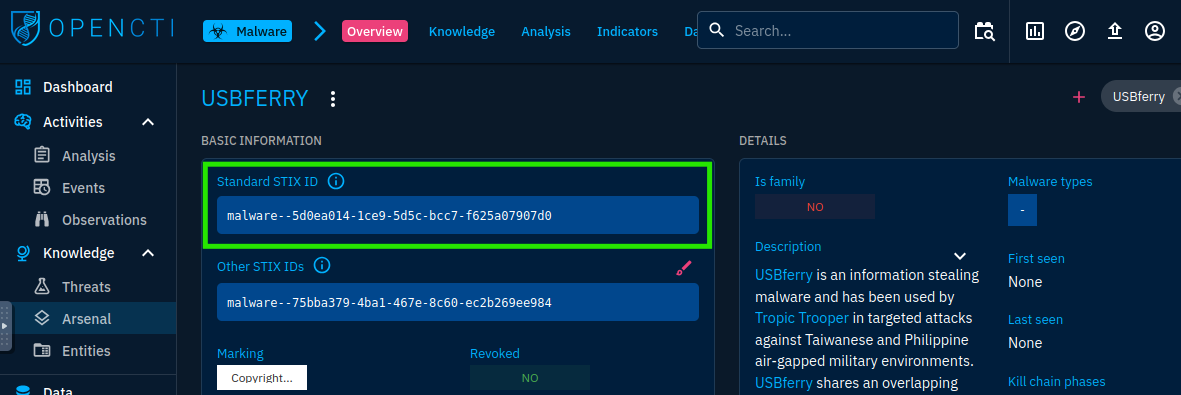
Task: Click the Arsenal layers icon
Action: [42, 318]
